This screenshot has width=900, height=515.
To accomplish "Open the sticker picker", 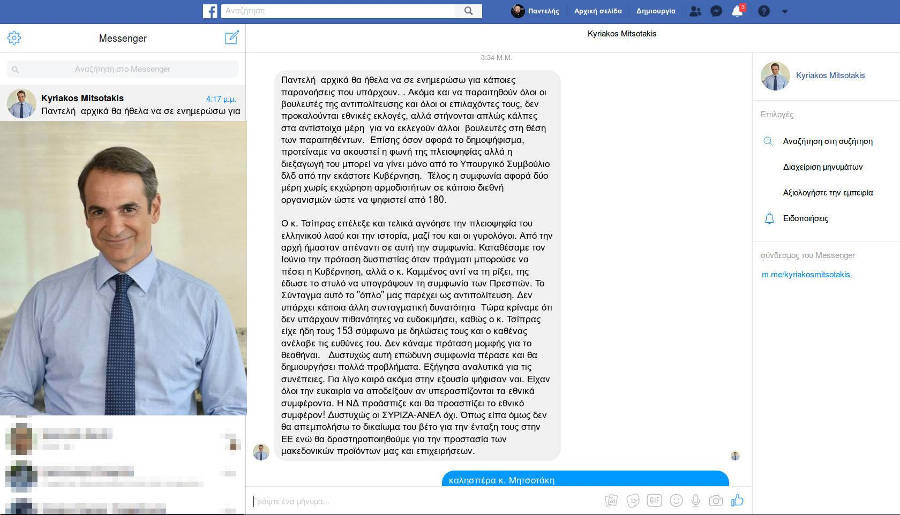I will coord(633,499).
